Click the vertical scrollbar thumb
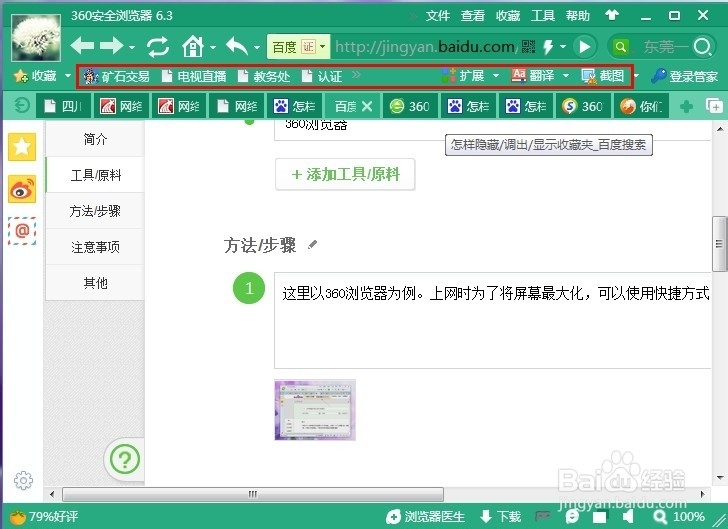Viewport: 728px width, 529px height. (x=720, y=243)
